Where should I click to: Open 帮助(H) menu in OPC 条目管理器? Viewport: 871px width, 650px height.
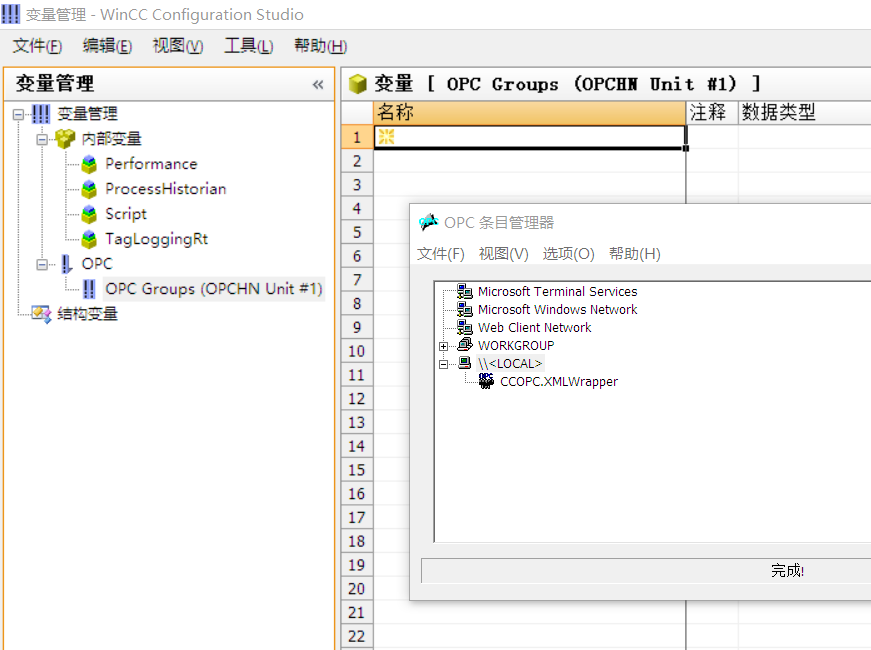(634, 254)
